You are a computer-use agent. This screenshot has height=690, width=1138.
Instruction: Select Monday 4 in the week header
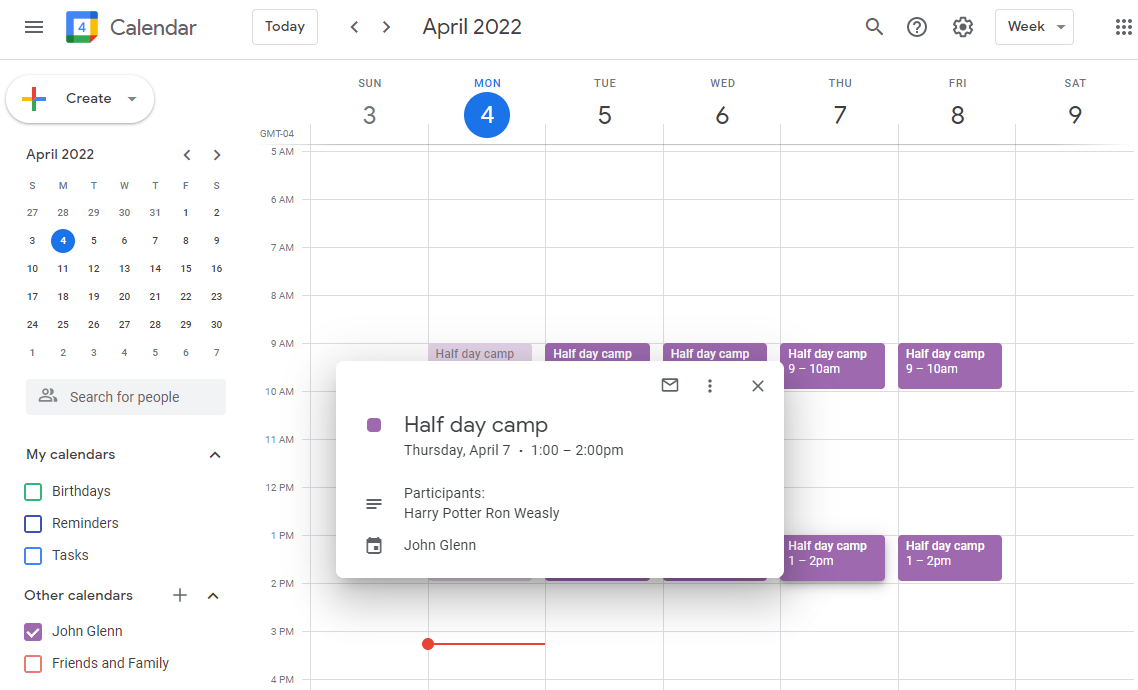[x=487, y=115]
